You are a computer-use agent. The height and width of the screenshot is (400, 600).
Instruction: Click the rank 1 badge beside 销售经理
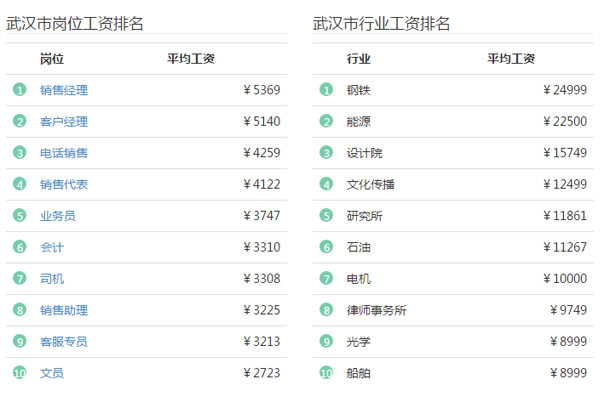(20, 90)
